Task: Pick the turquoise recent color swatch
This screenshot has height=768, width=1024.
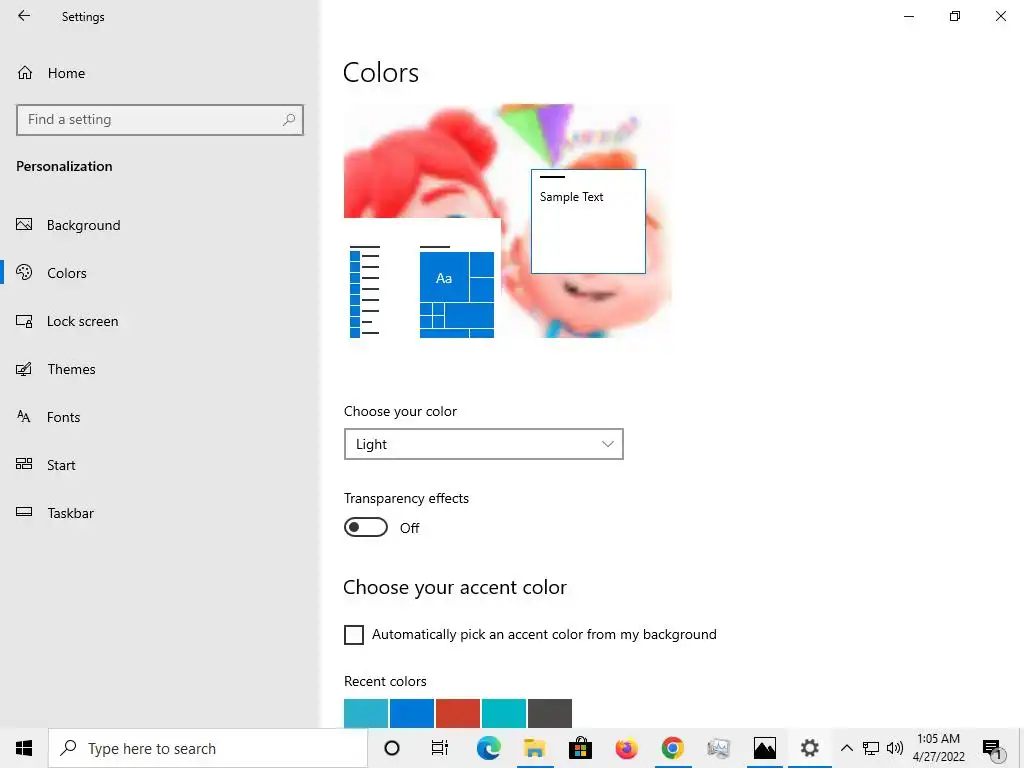Action: pyautogui.click(x=504, y=713)
